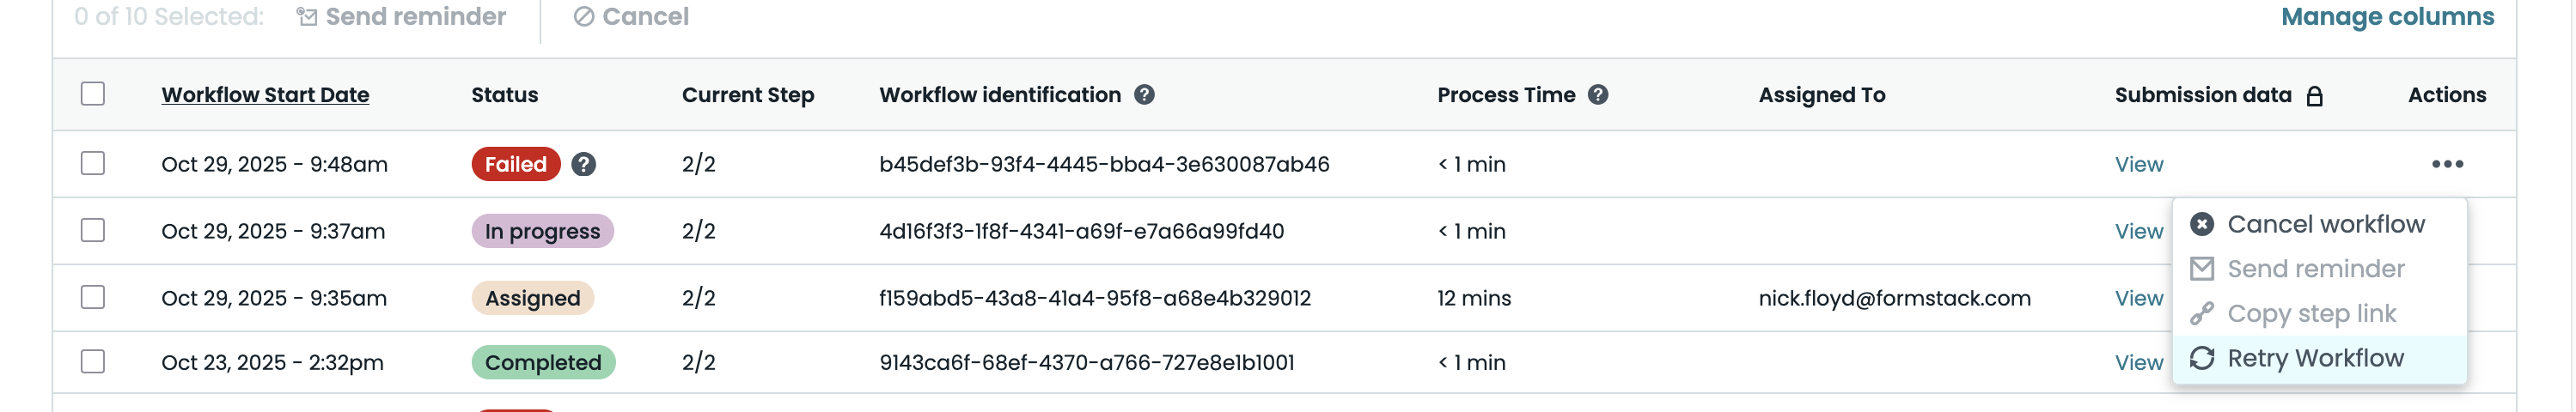Choose Retry Workflow from actions menu
This screenshot has width=2576, height=412.
[2315, 358]
